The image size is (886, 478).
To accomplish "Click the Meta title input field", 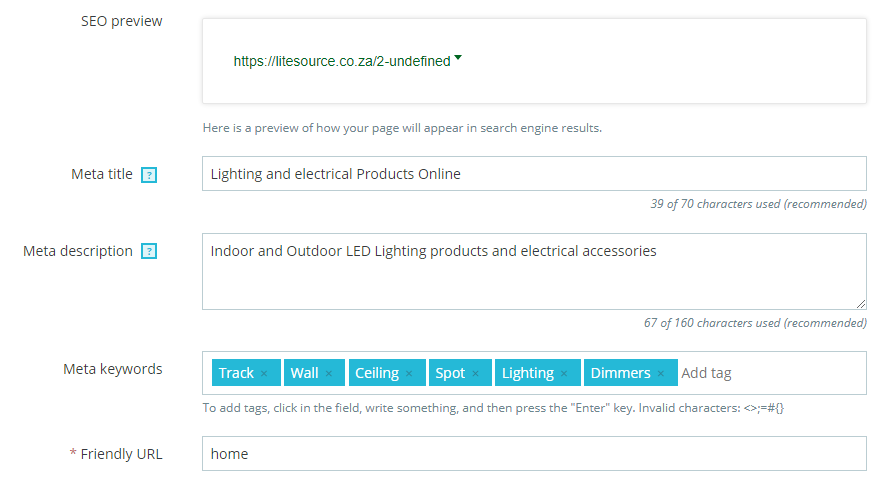I will [533, 174].
